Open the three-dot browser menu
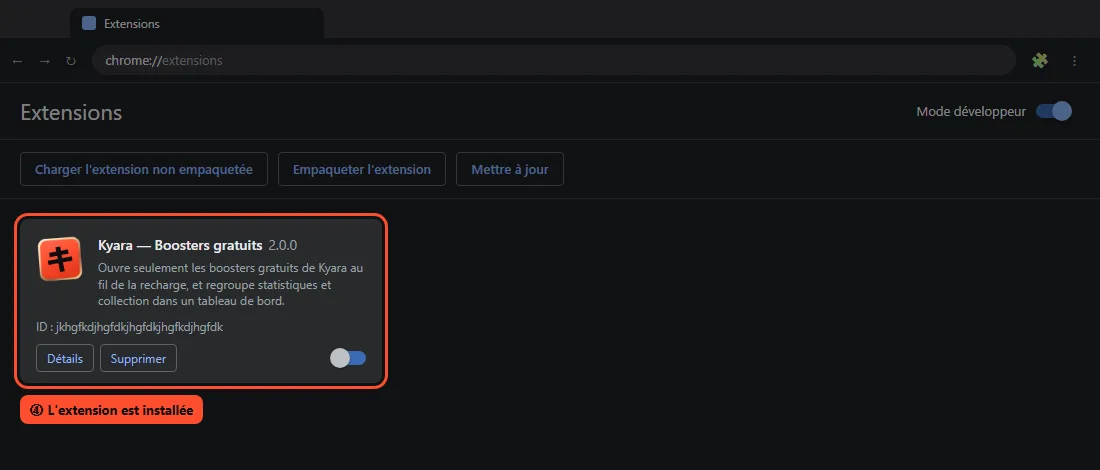This screenshot has height=470, width=1100. [x=1074, y=61]
